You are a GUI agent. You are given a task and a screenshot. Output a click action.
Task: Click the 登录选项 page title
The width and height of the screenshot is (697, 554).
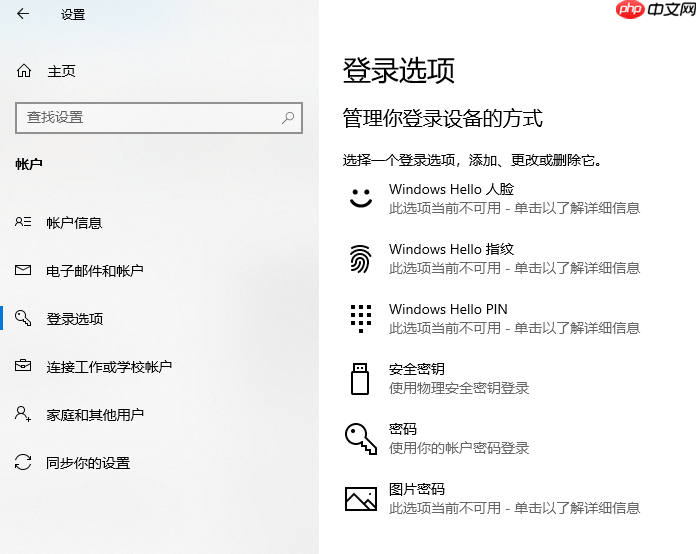click(x=399, y=70)
